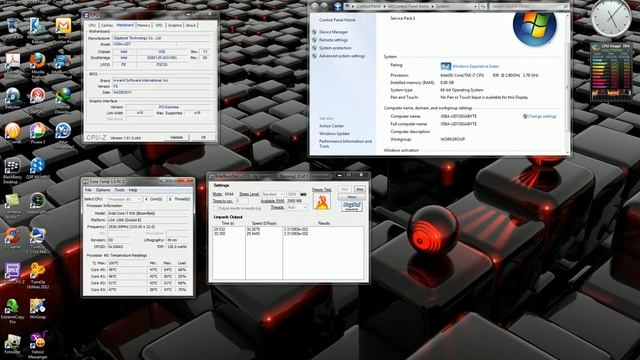Open the blue YU desktop shortcut
Viewport: 640px width, 360px height.
(x=63, y=132)
